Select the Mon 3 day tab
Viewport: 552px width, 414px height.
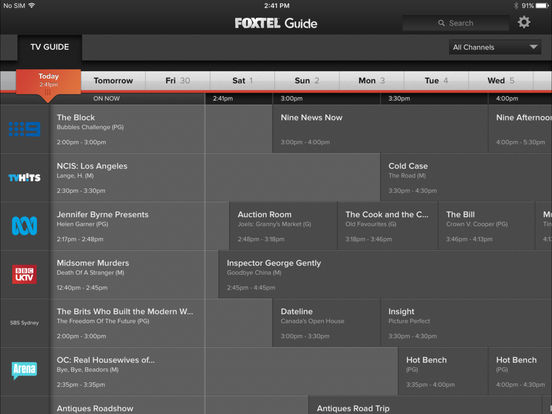[x=372, y=81]
